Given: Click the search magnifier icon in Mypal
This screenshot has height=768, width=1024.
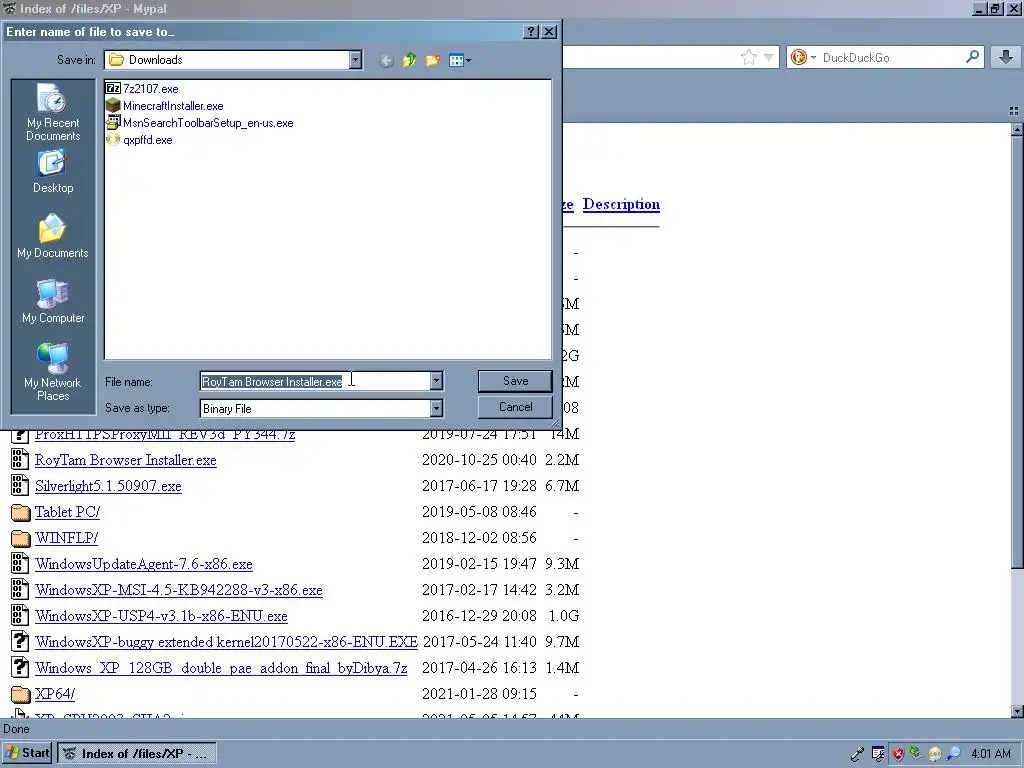Looking at the screenshot, I should [x=972, y=57].
